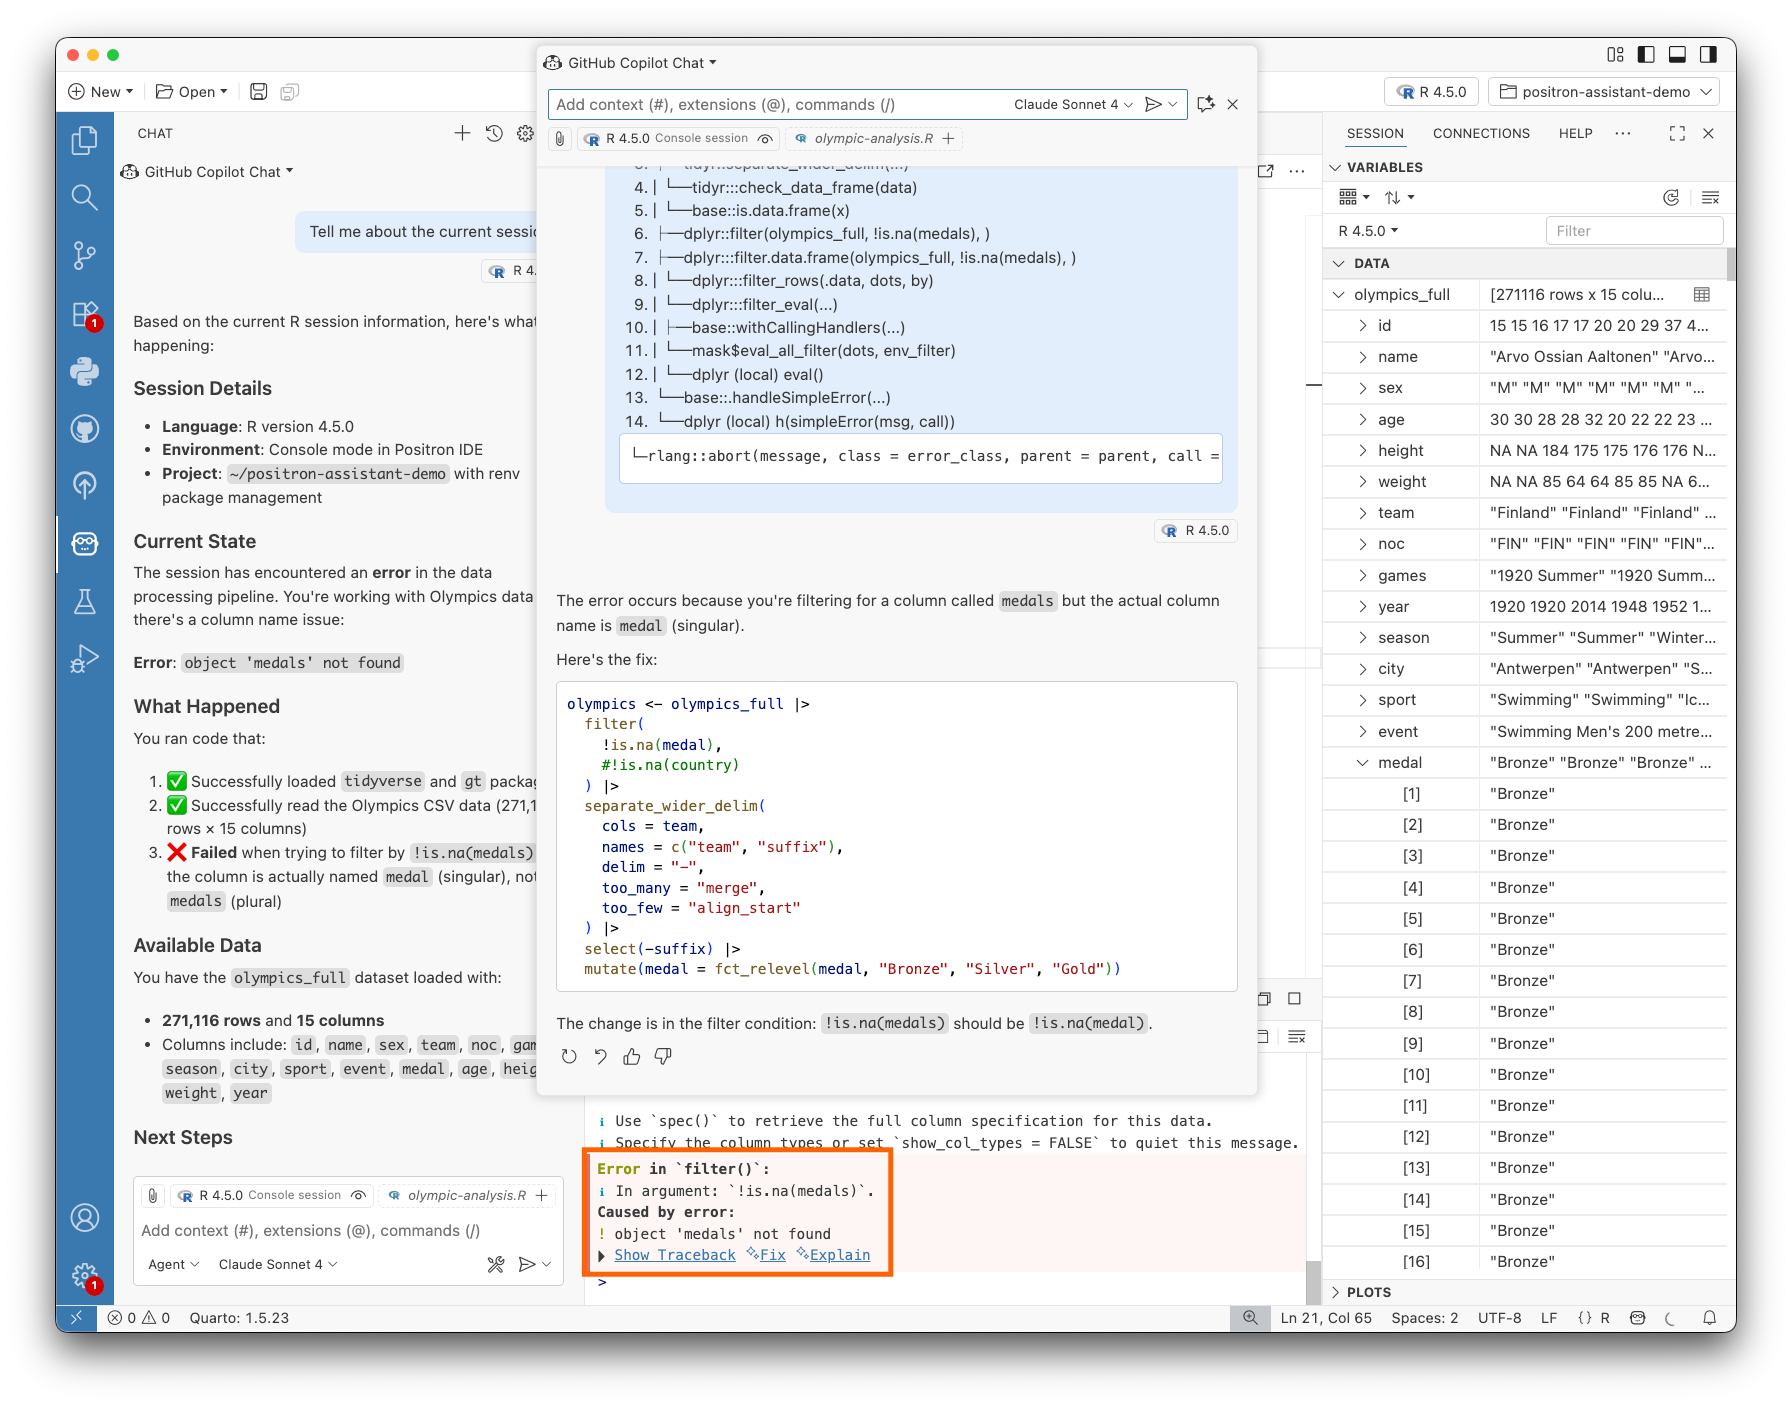Collapse the medal column in variables
The image size is (1792, 1406).
pos(1362,763)
